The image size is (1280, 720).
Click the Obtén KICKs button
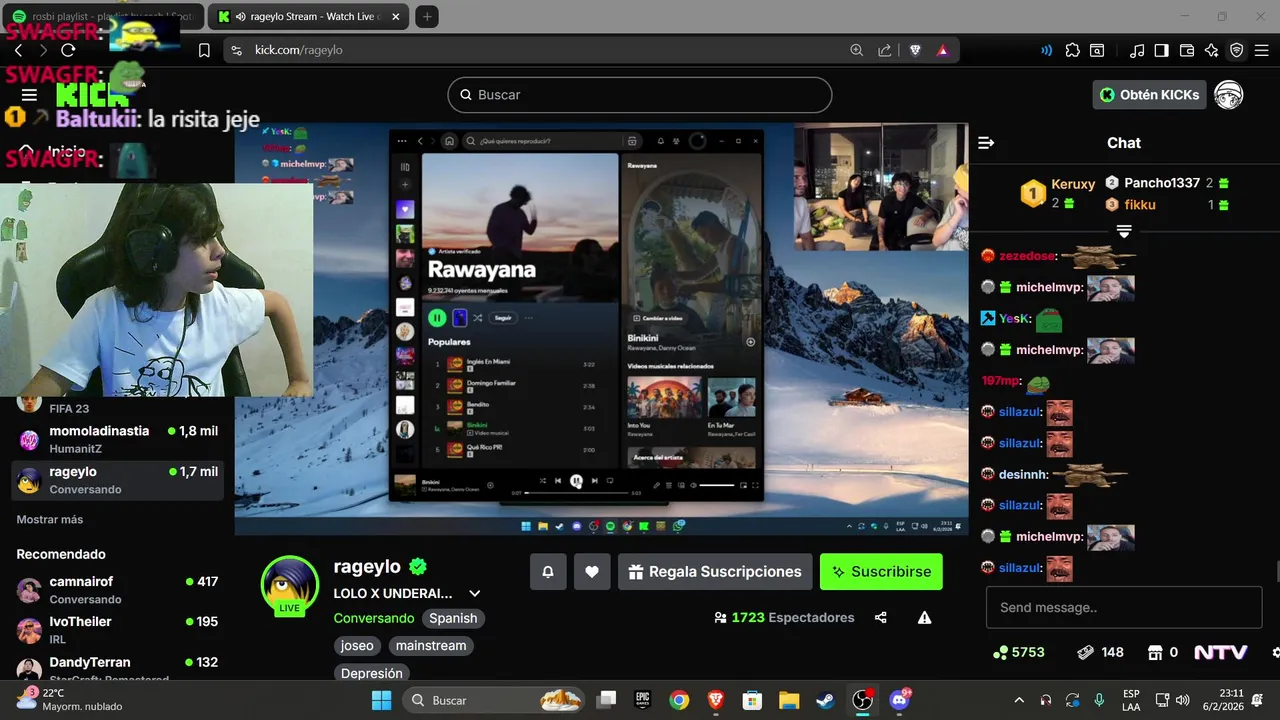(1149, 95)
